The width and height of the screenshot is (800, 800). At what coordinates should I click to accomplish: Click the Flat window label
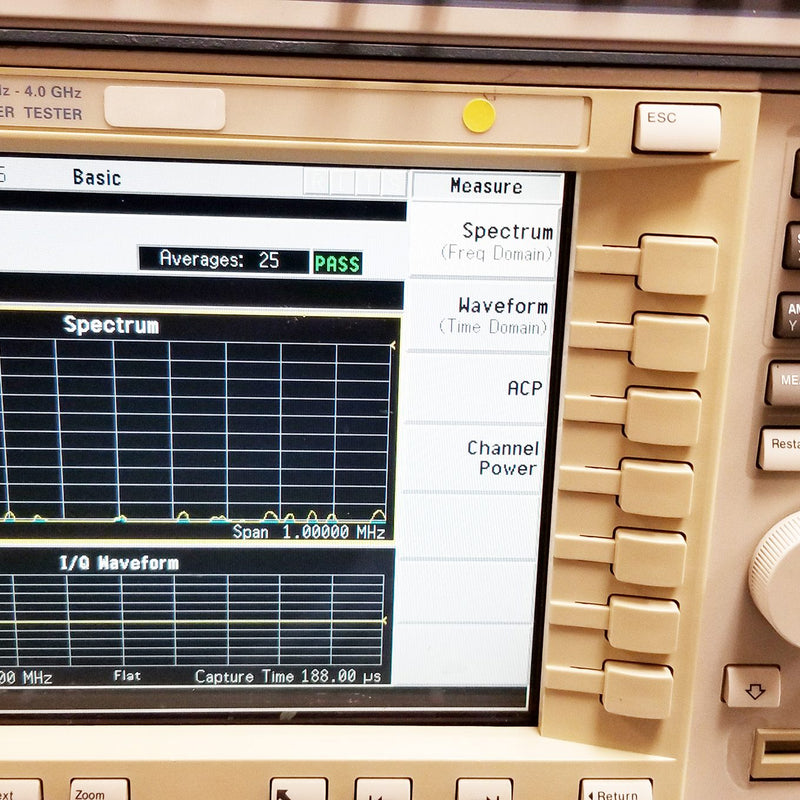[x=127, y=676]
